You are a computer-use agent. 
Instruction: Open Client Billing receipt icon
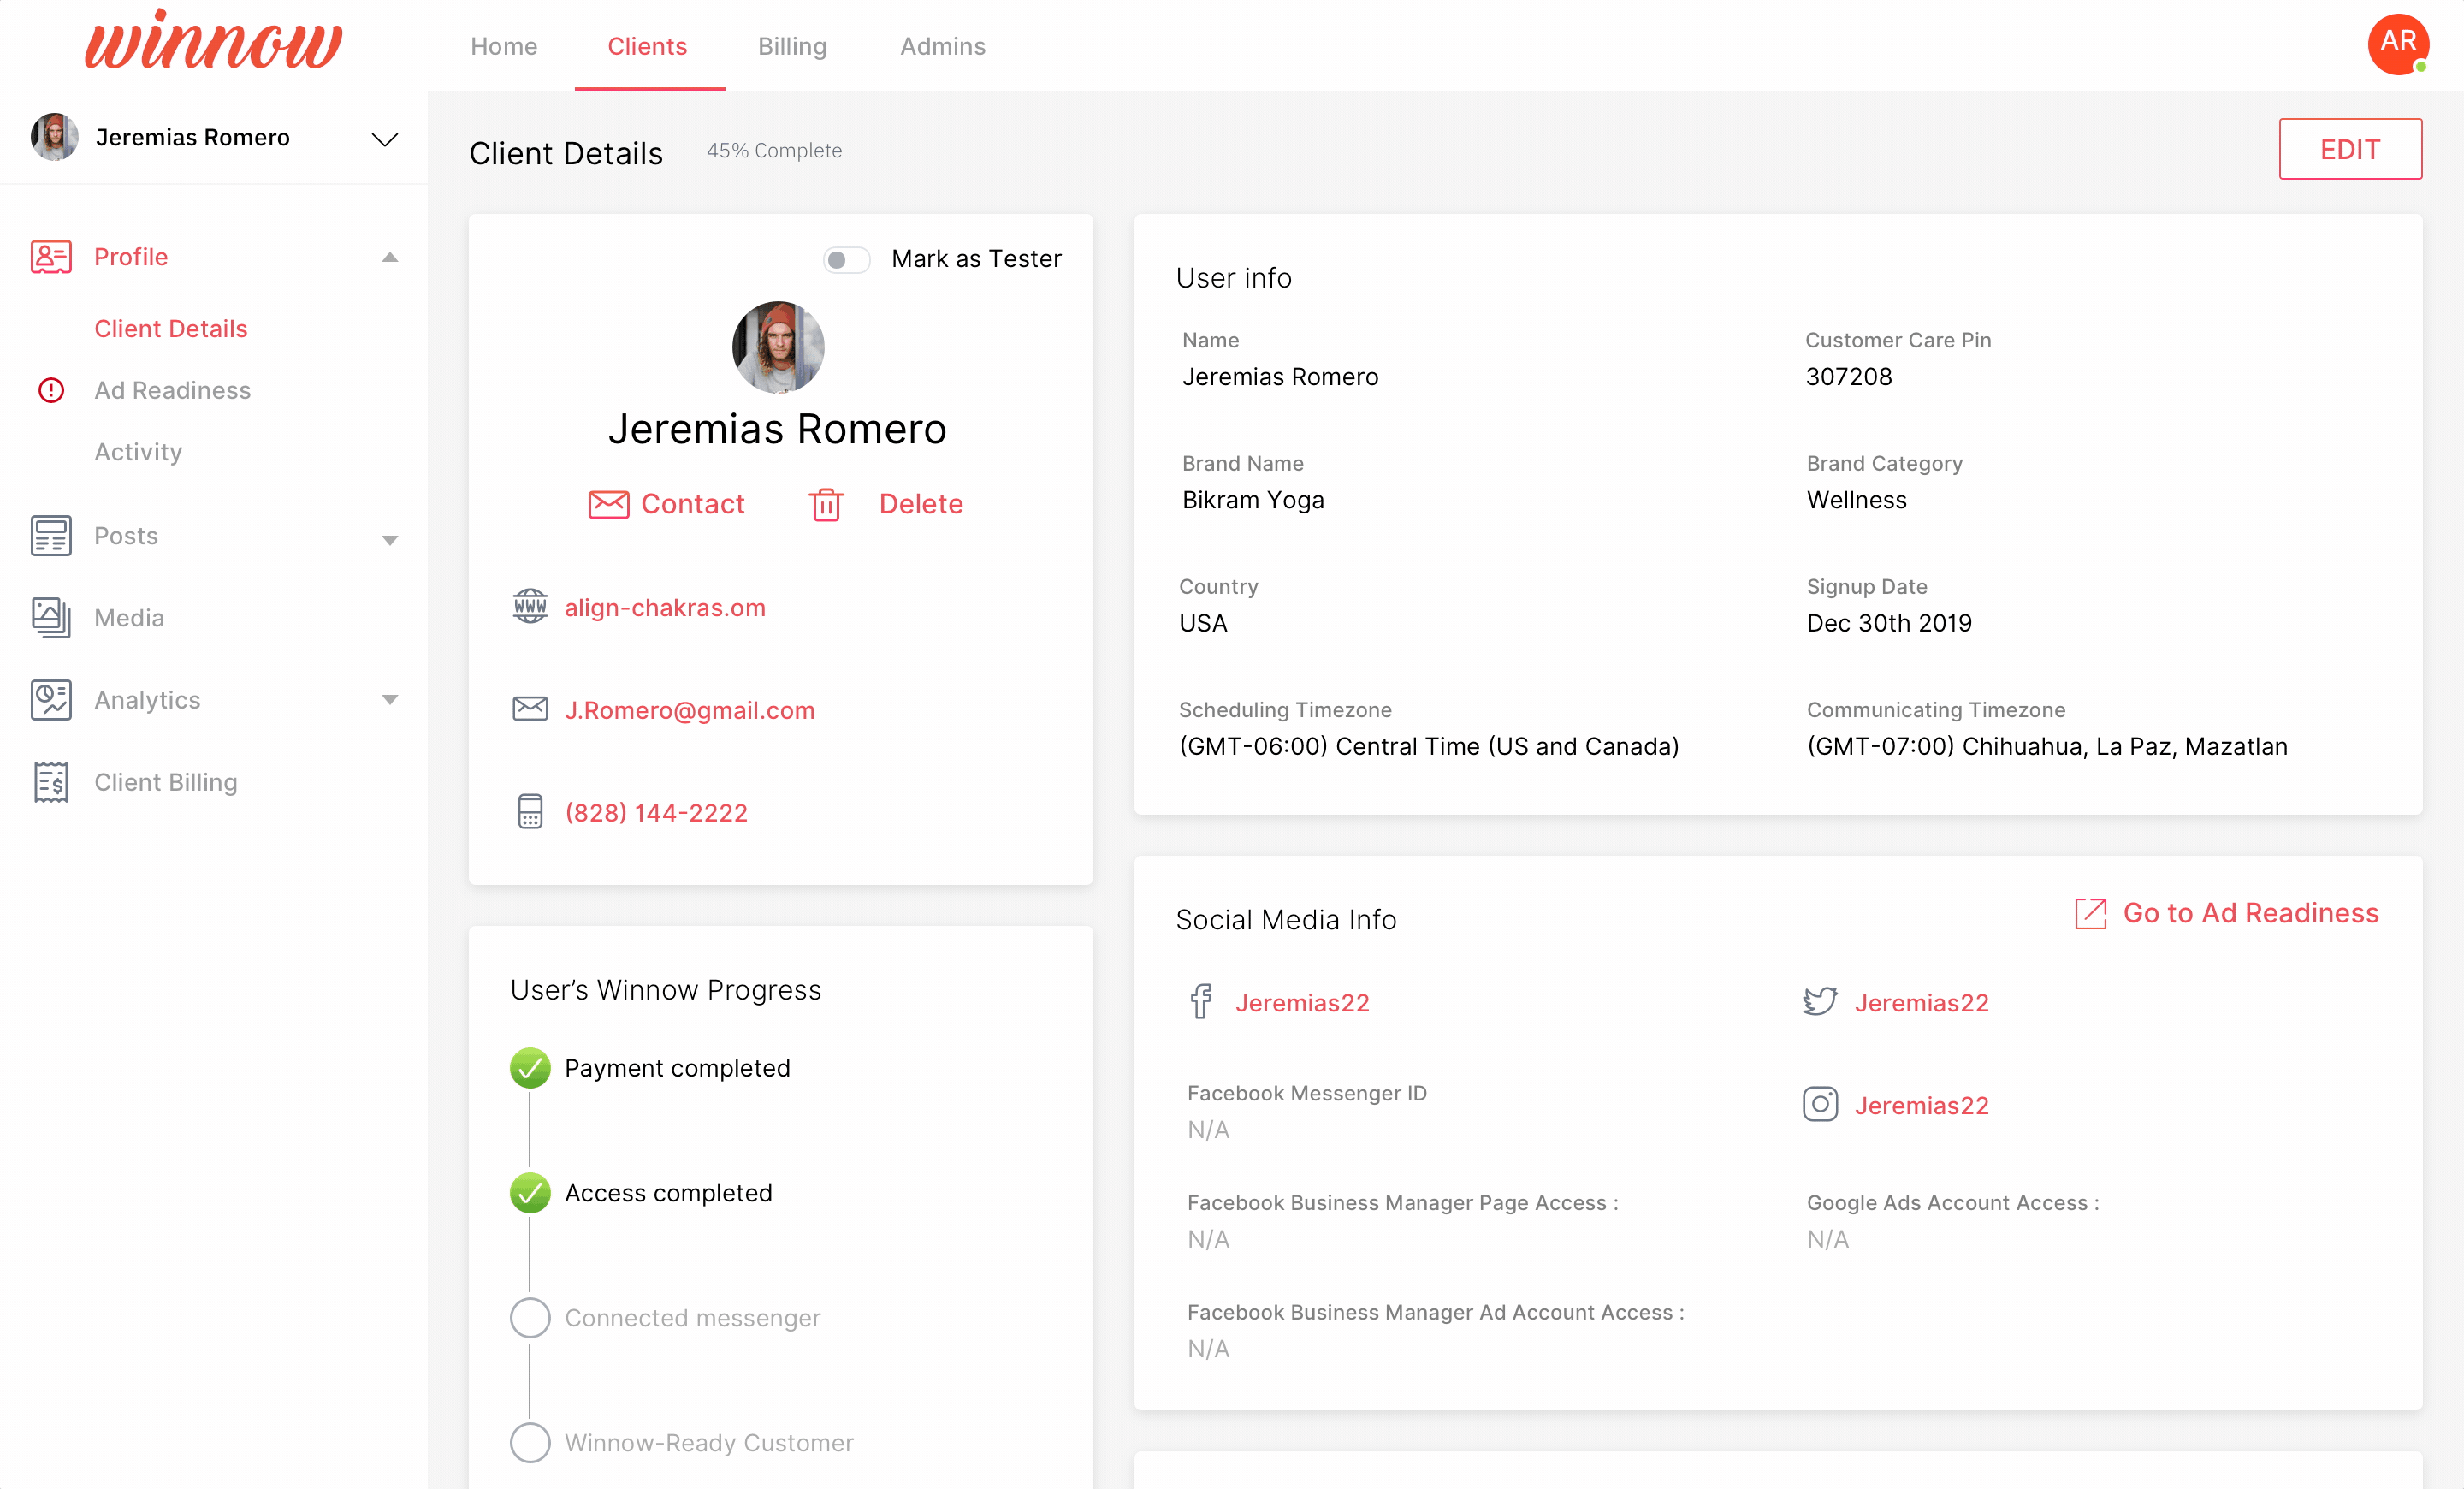click(50, 782)
